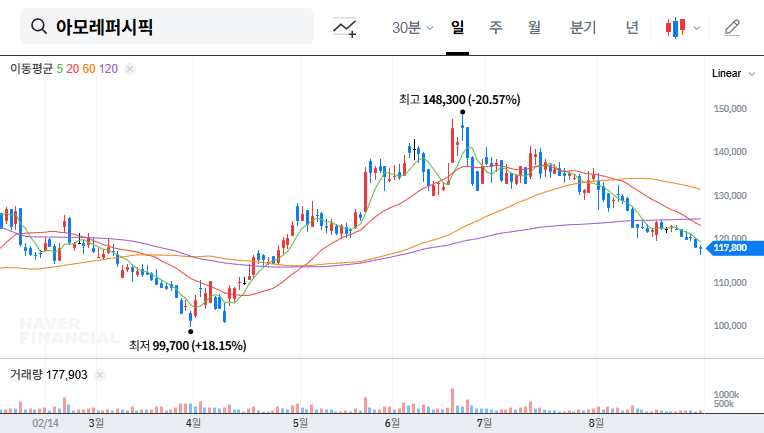The width and height of the screenshot is (764, 433).
Task: Click the 110,000 price axis label
Action: [730, 282]
